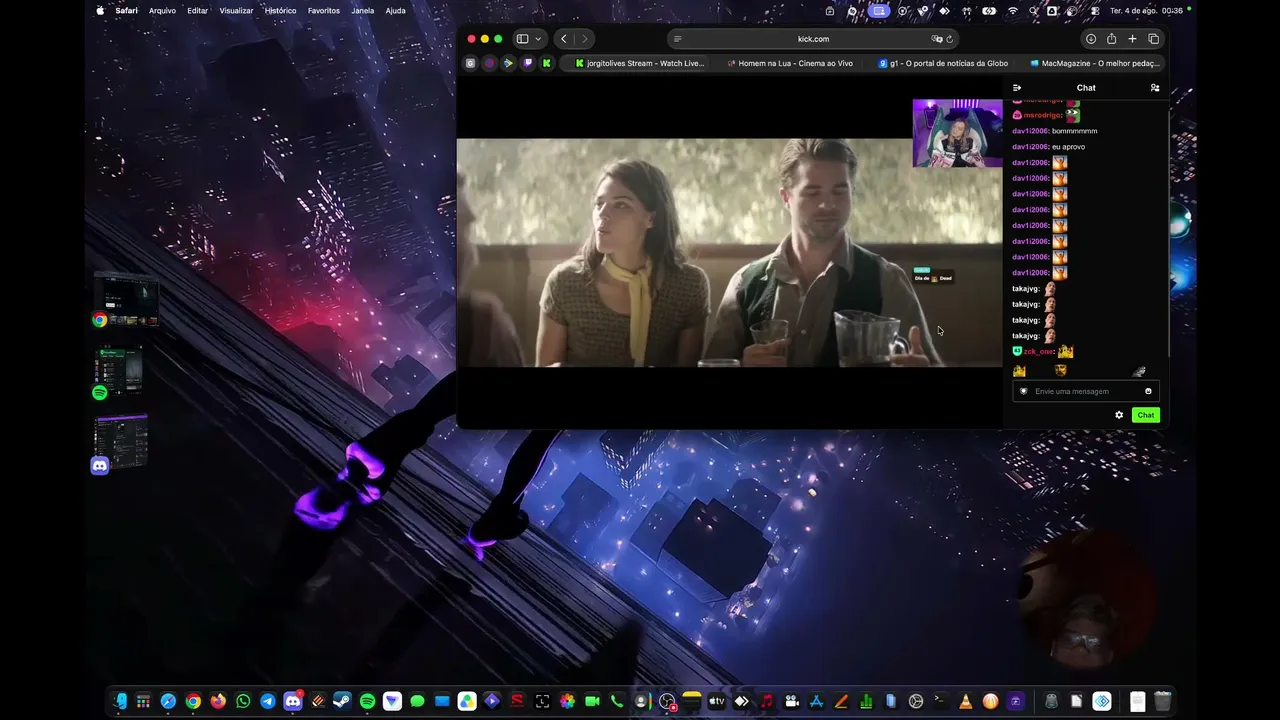Open Apple TV from the Dock
The width and height of the screenshot is (1280, 720).
tap(716, 702)
